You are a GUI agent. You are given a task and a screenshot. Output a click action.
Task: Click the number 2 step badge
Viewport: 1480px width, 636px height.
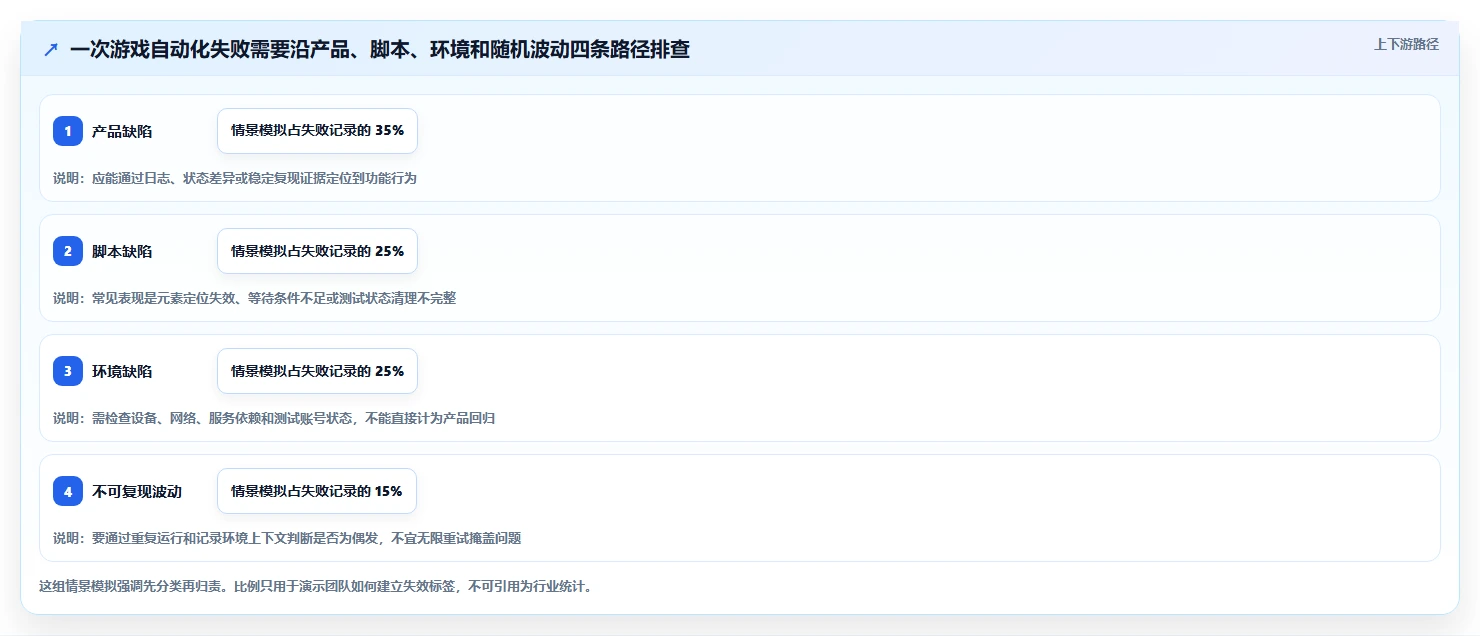pyautogui.click(x=68, y=251)
